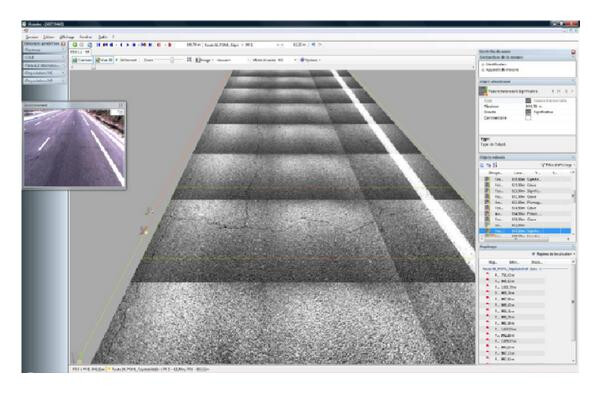Screen dimensions: 600x393
Task: Toggle the Caméra view button left of Vue 3D
Action: click(83, 60)
